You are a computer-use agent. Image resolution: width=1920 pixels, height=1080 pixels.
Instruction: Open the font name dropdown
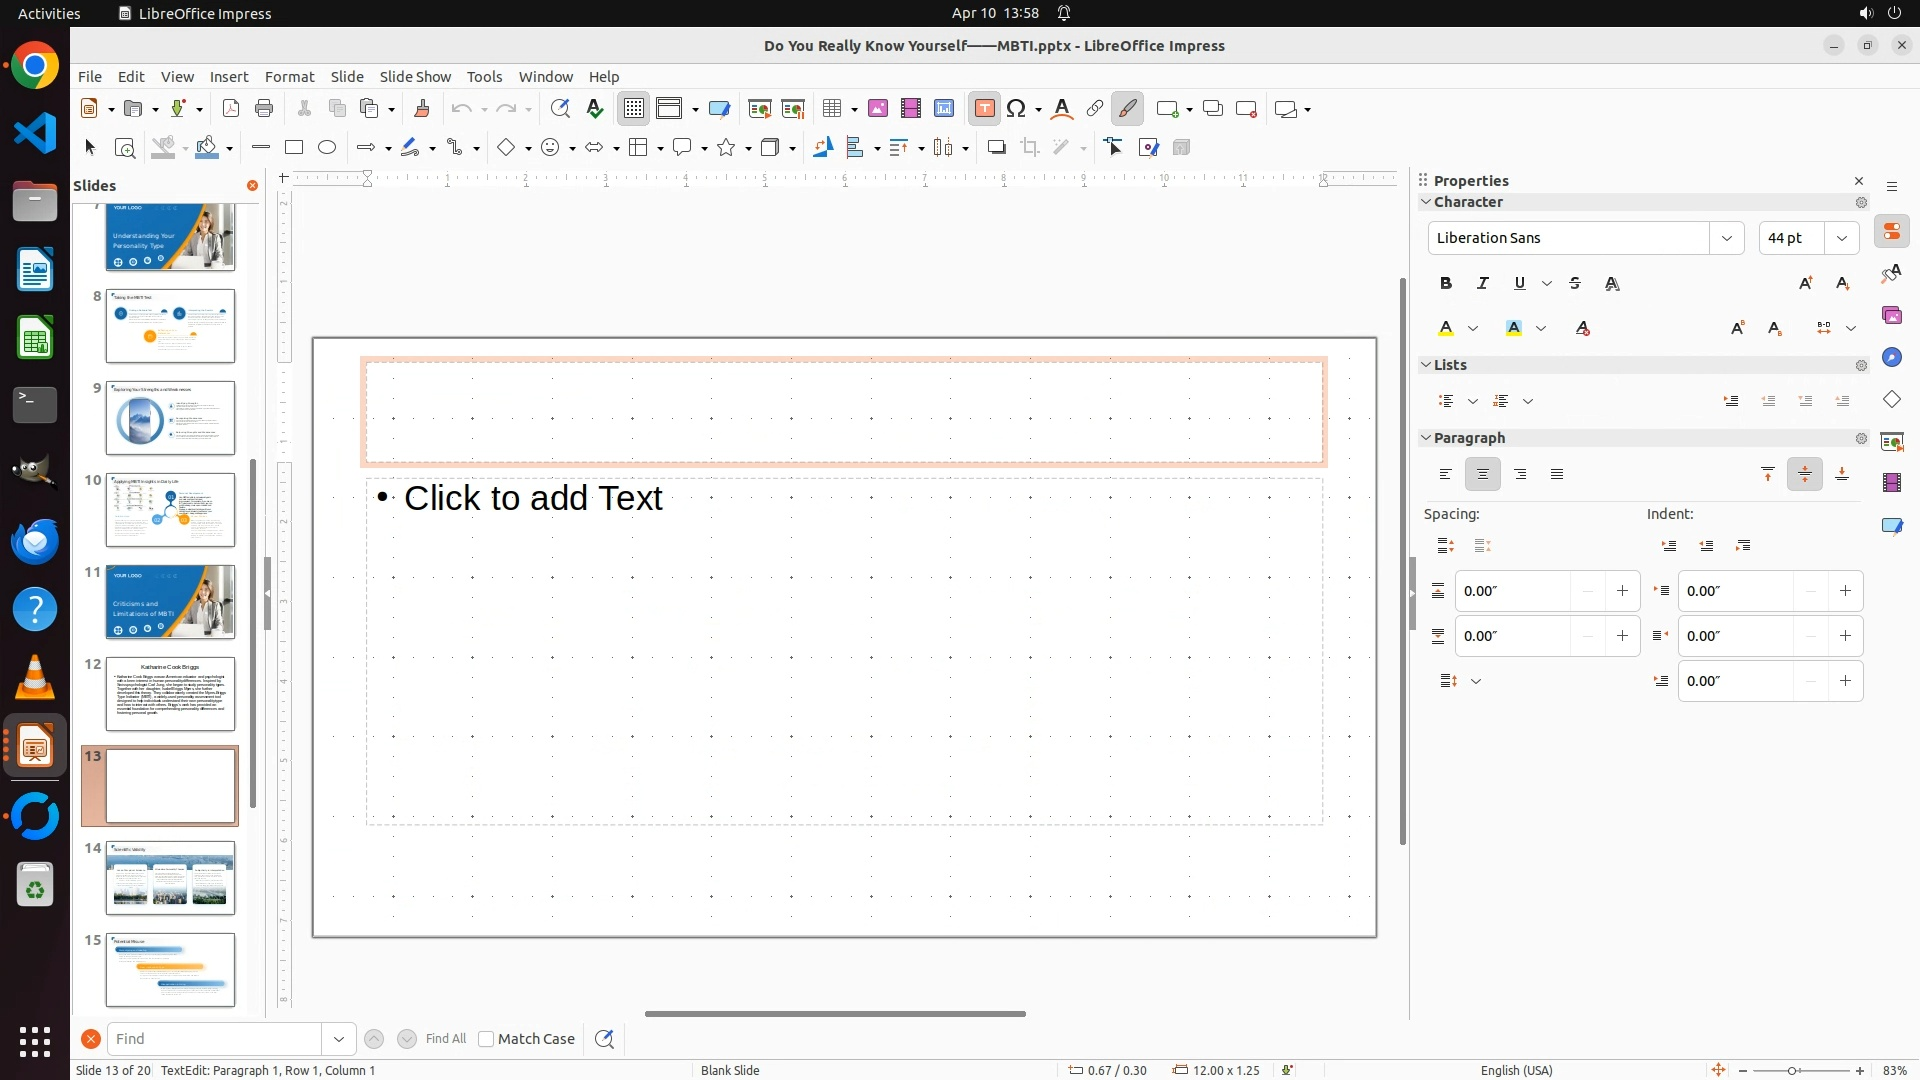click(x=1727, y=238)
